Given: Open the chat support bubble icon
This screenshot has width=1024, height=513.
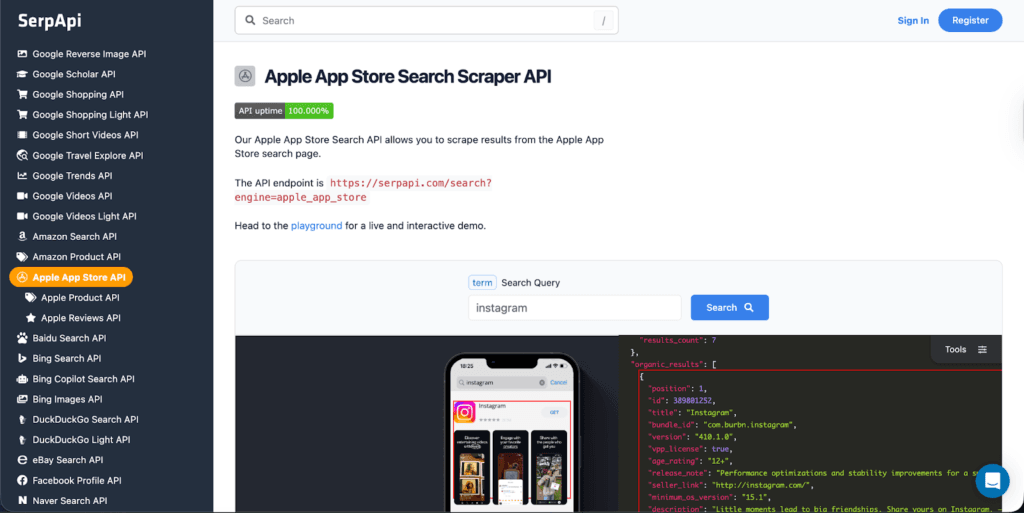Looking at the screenshot, I should point(992,481).
